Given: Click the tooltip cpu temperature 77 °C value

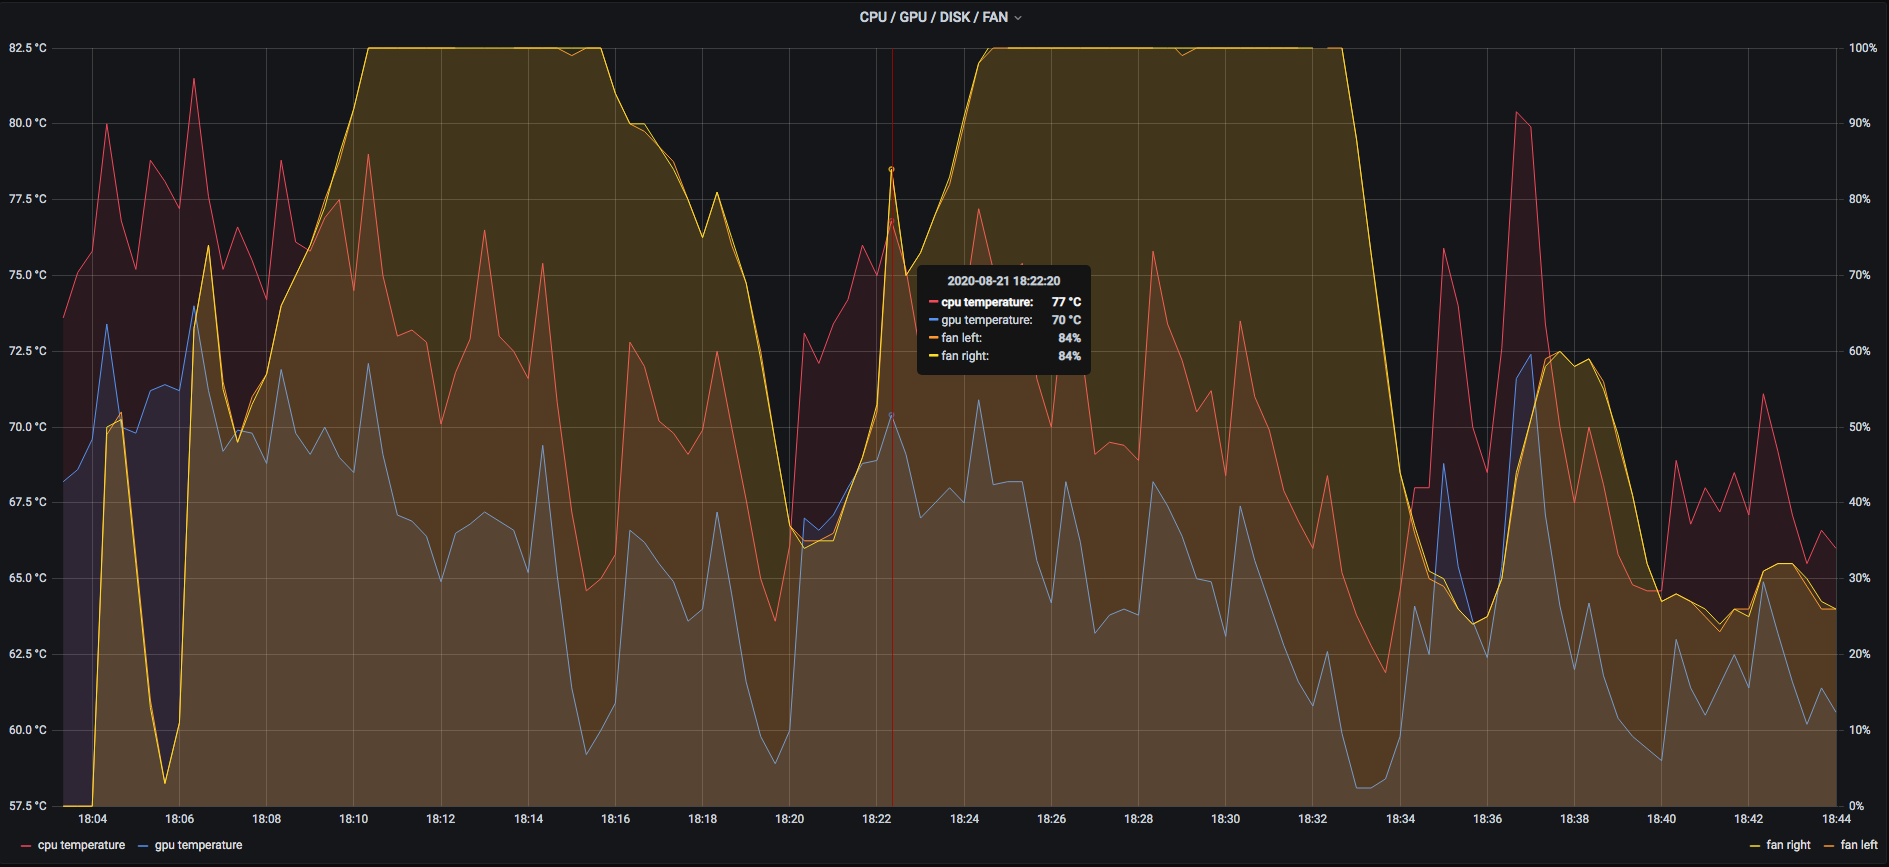Looking at the screenshot, I should tap(1066, 302).
